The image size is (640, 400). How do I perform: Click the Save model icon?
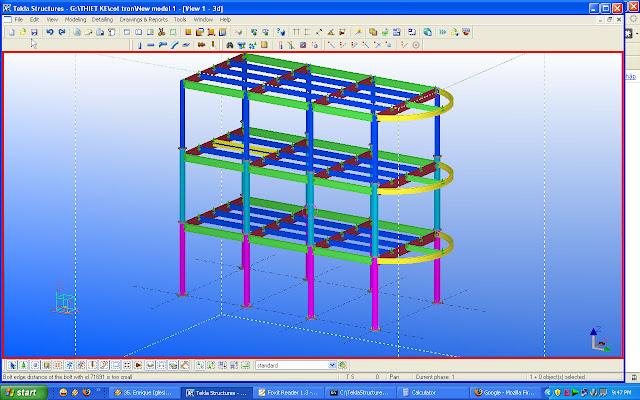[x=35, y=32]
